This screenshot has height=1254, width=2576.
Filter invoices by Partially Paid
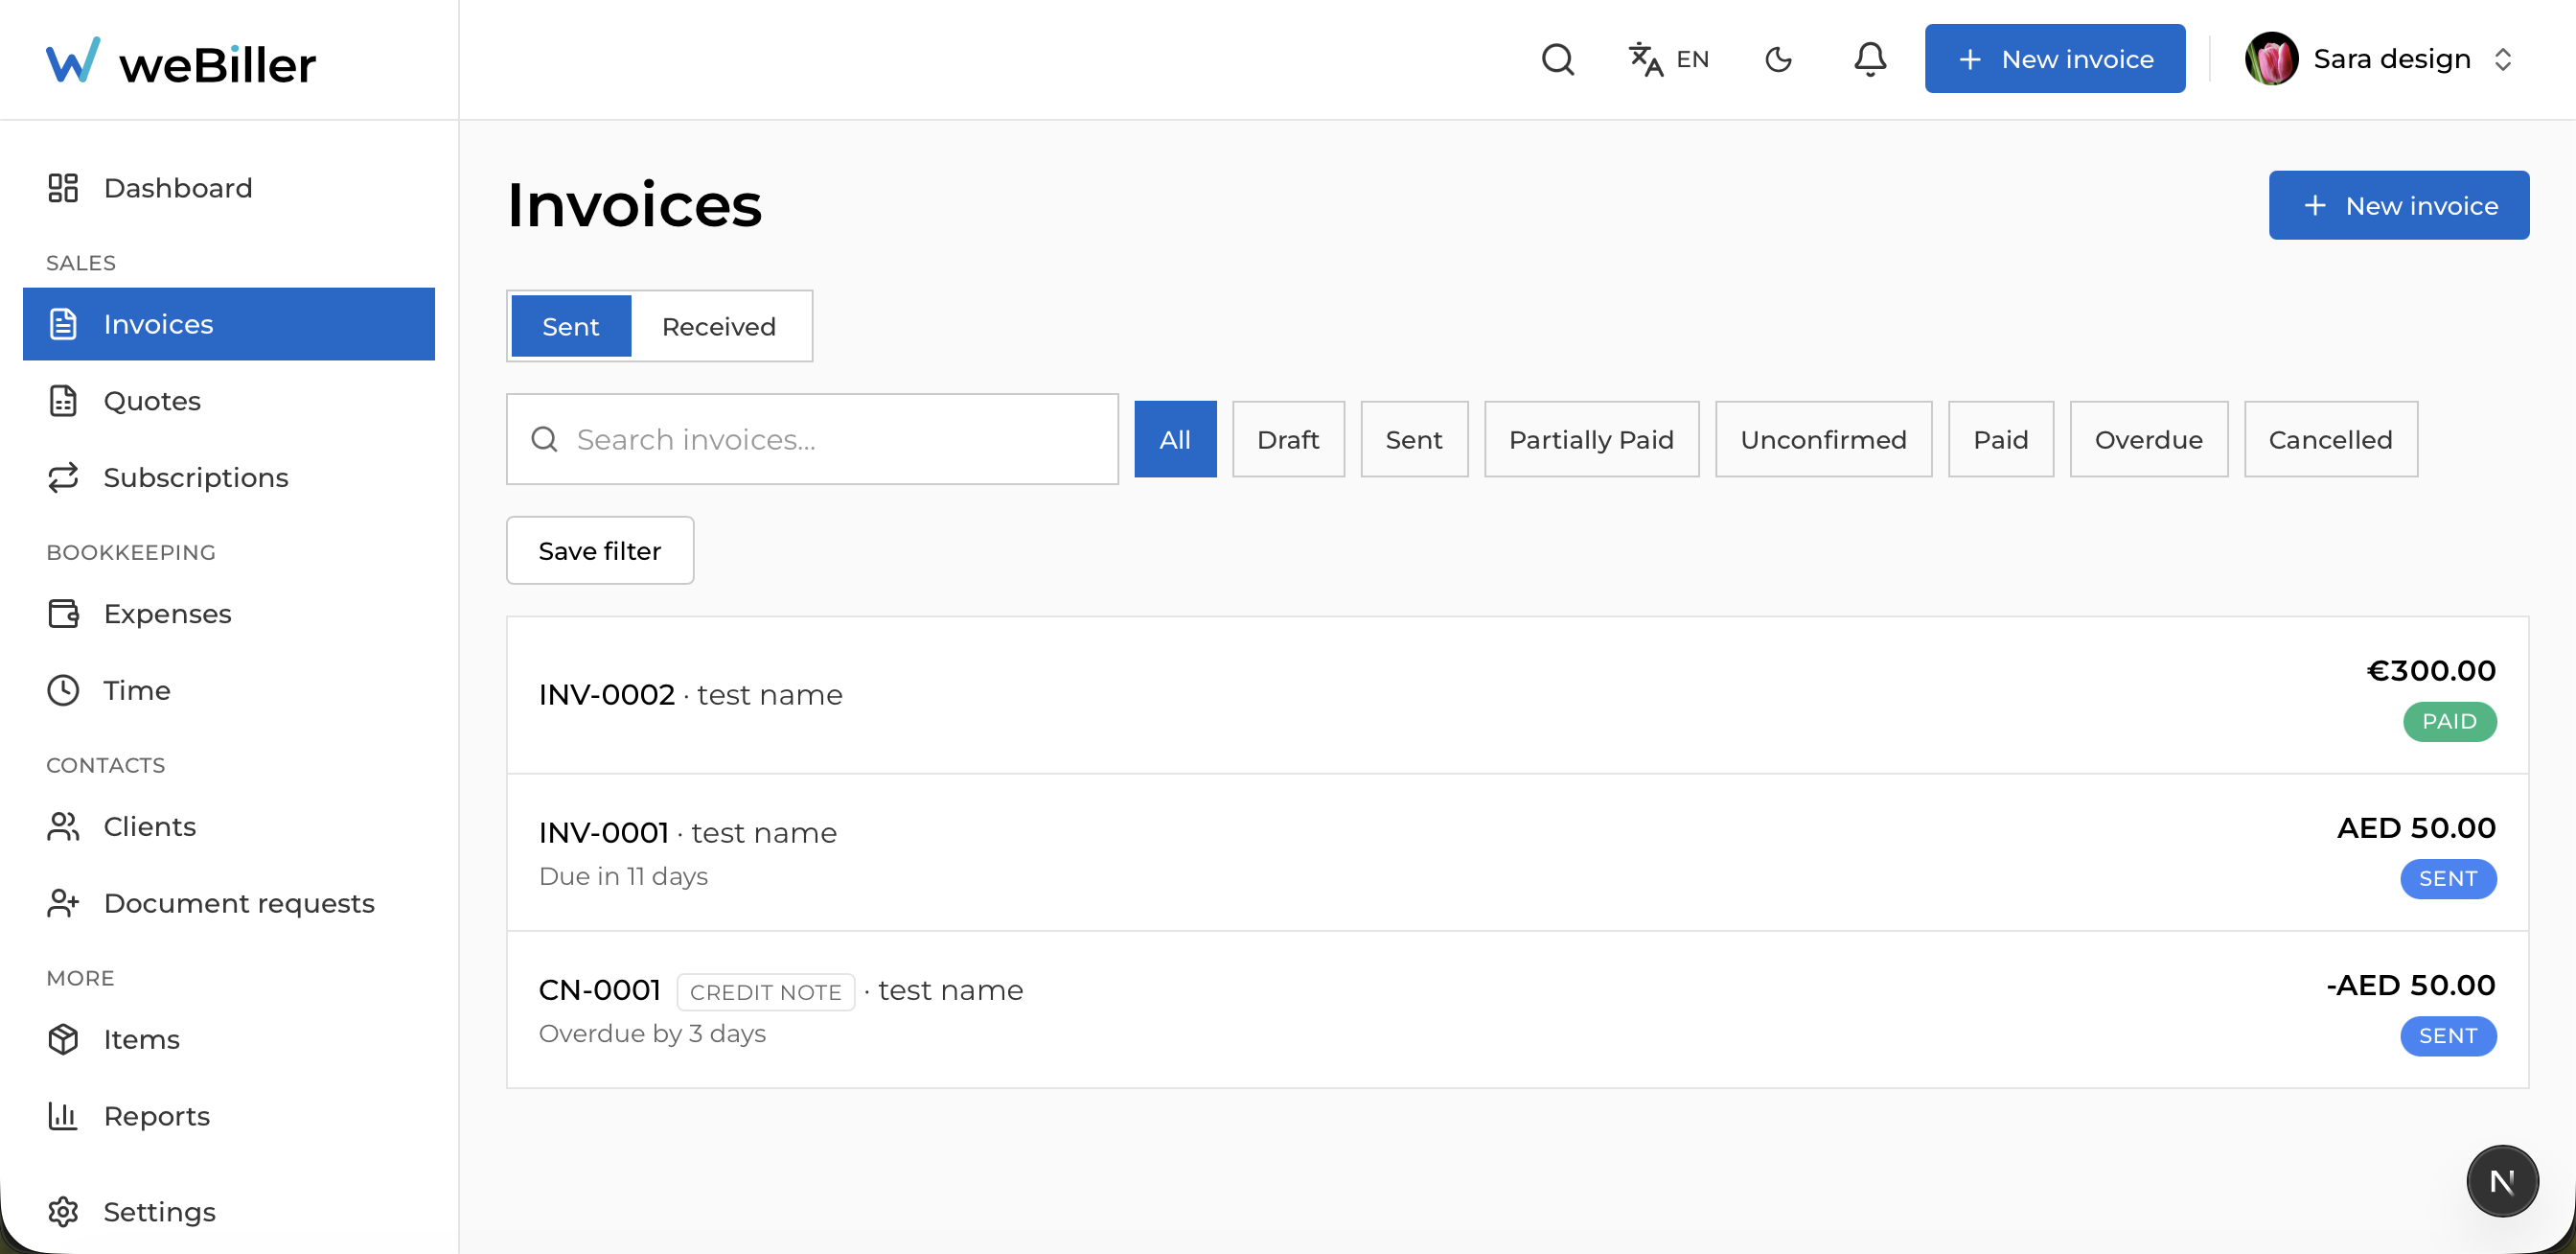tap(1591, 439)
